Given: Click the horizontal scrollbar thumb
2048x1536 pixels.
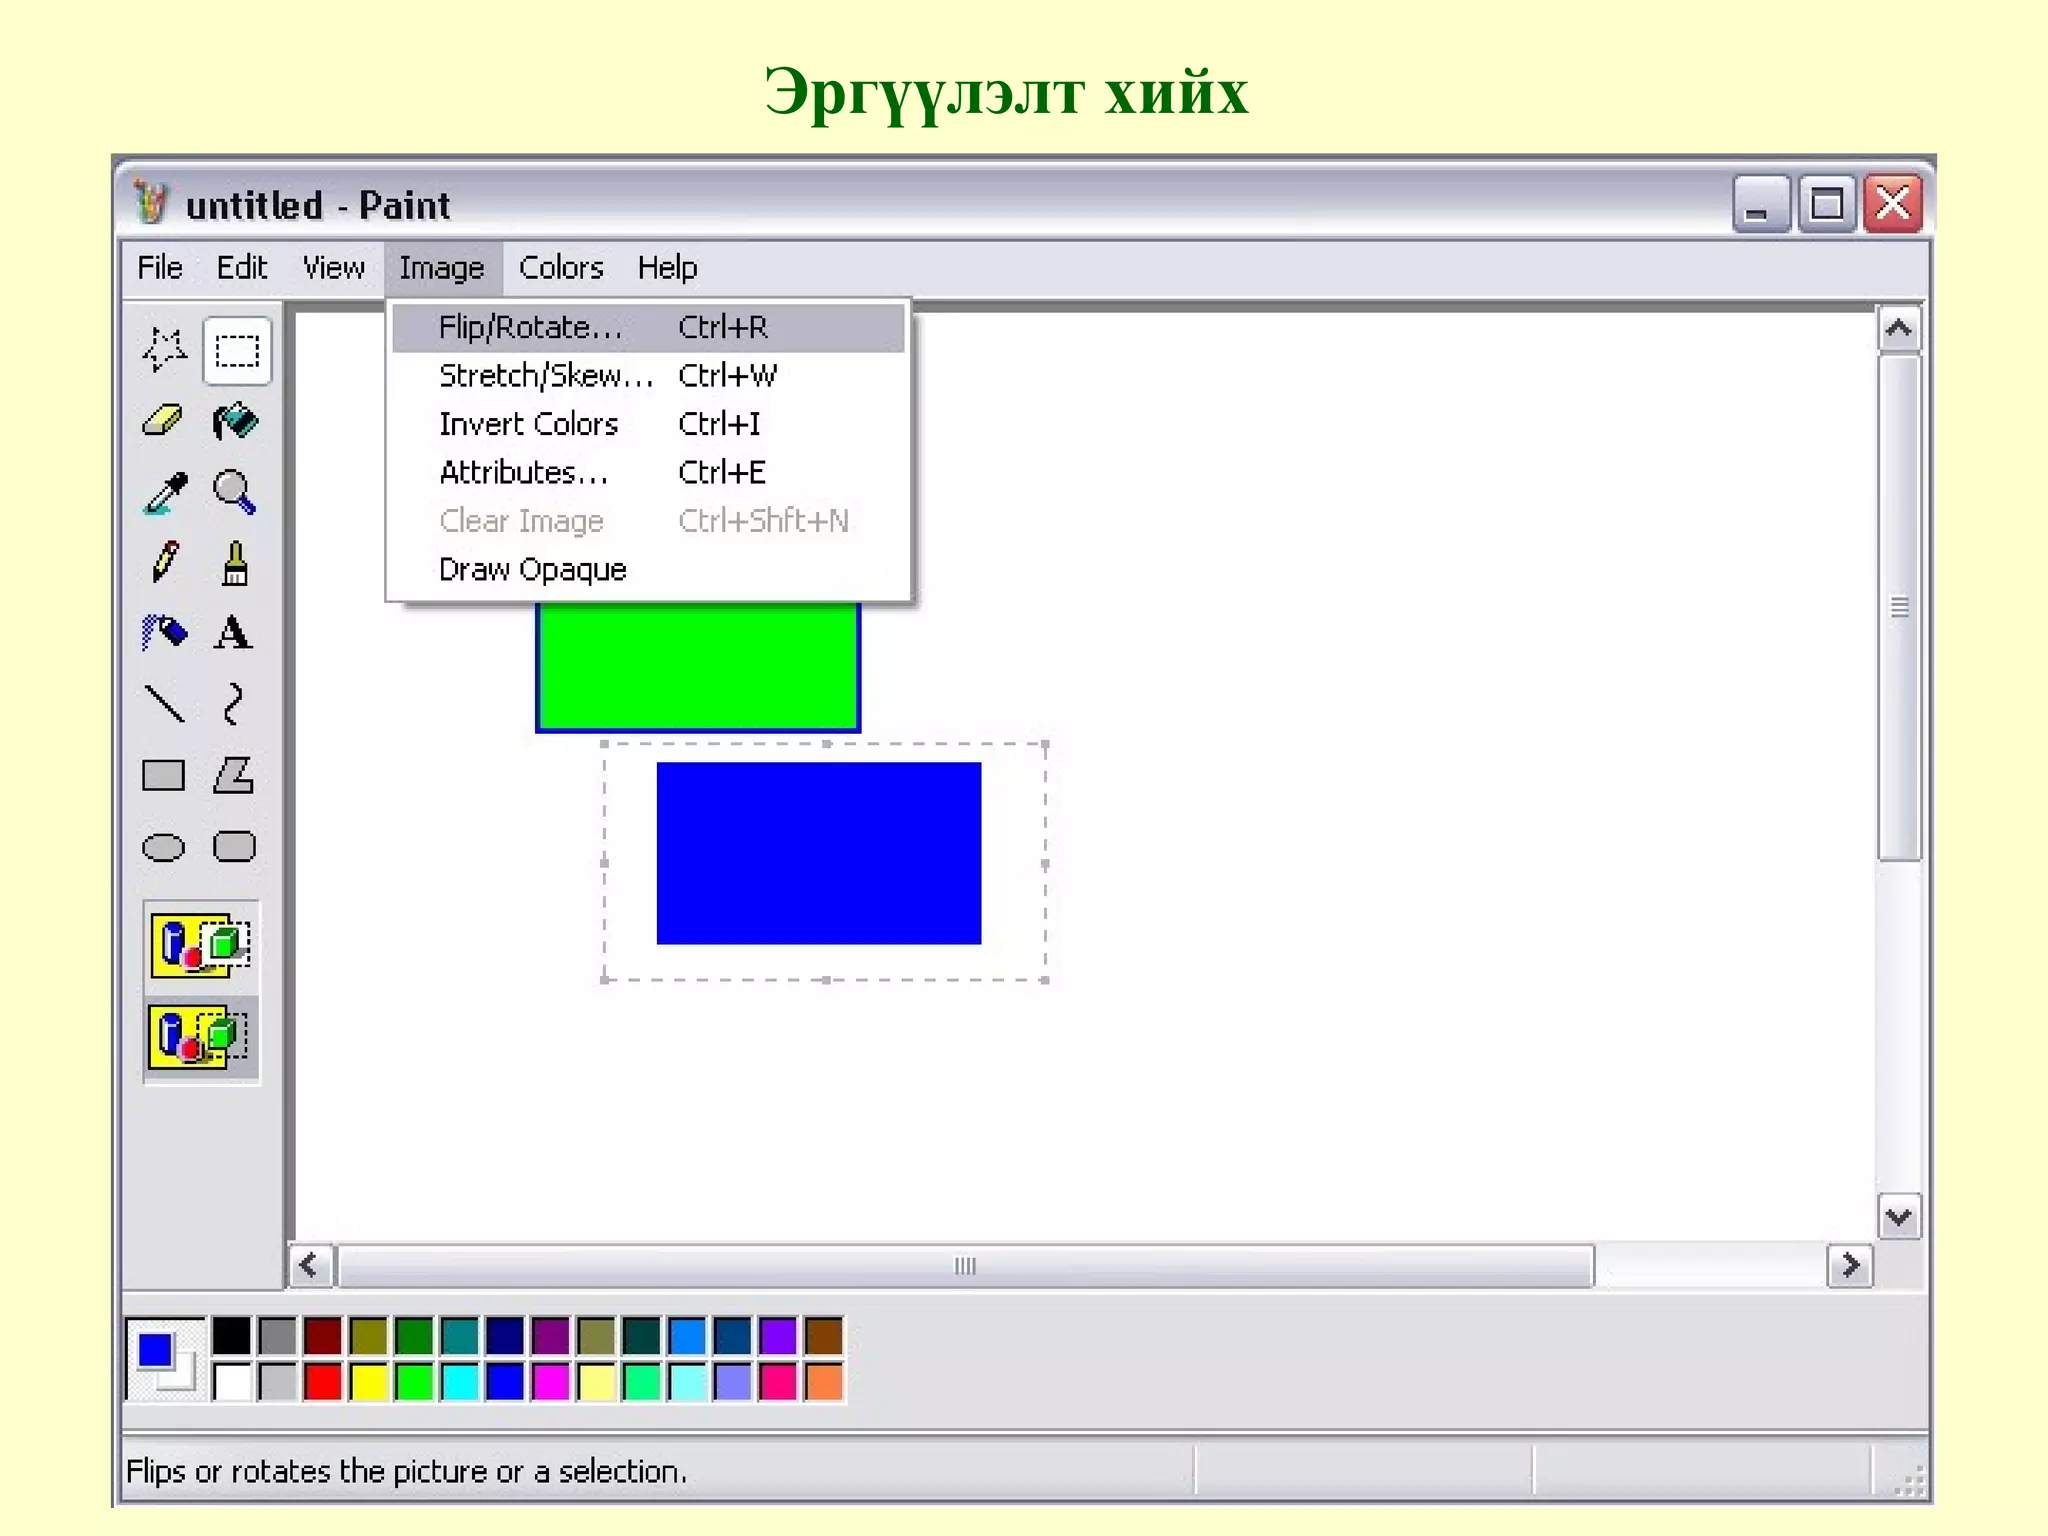Looking at the screenshot, I should click(x=965, y=1266).
